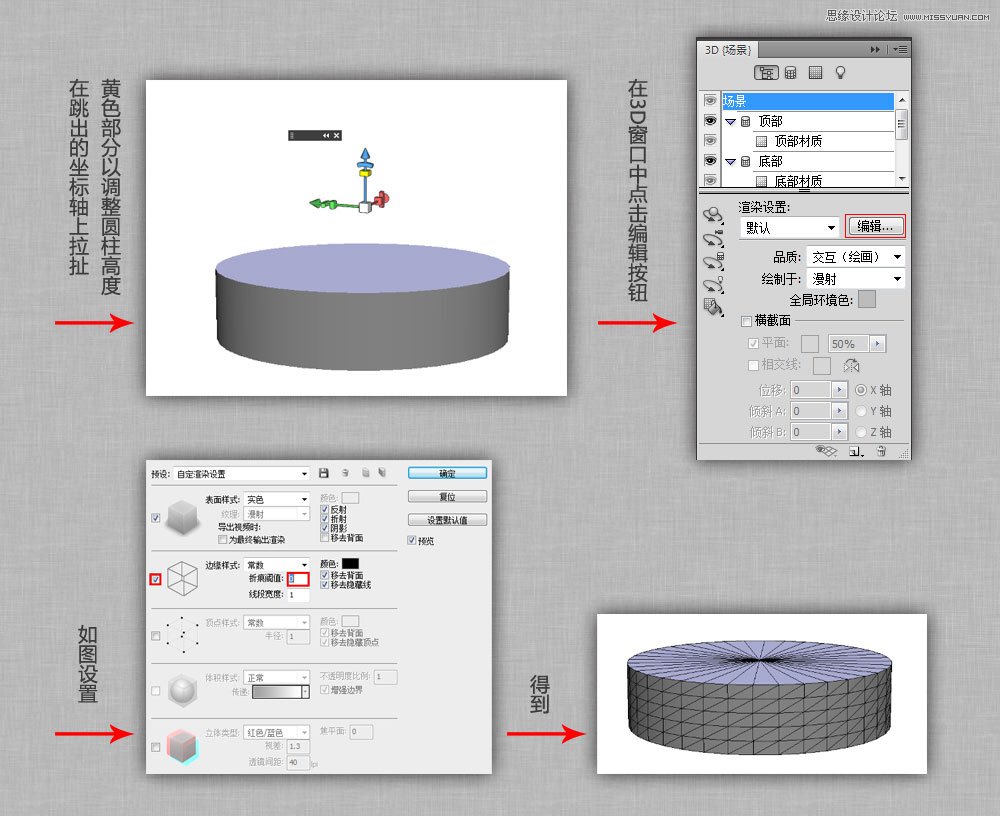Viewport: 1000px width, 816px height.
Task: Open the 预设 preset dropdown
Action: 241,473
